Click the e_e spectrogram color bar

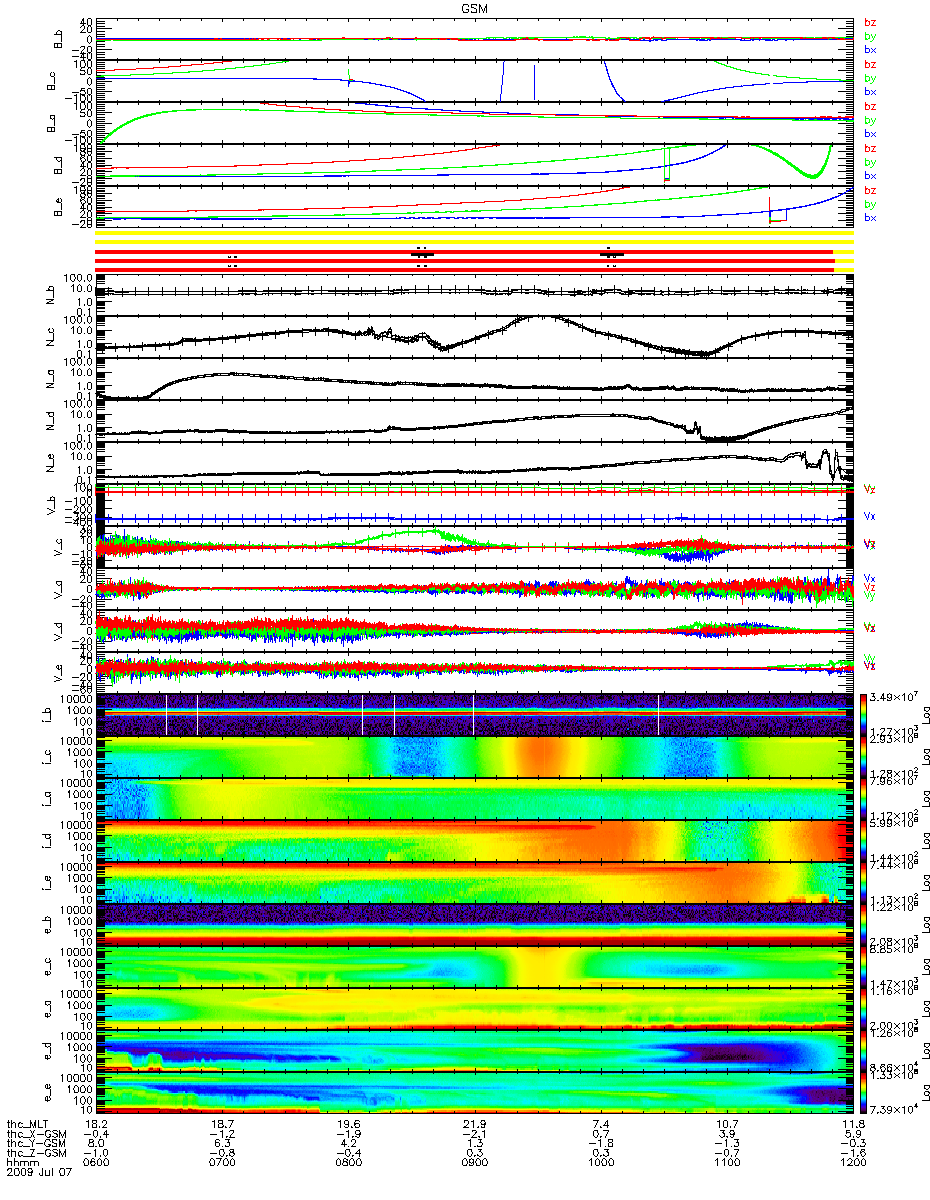(866, 1092)
